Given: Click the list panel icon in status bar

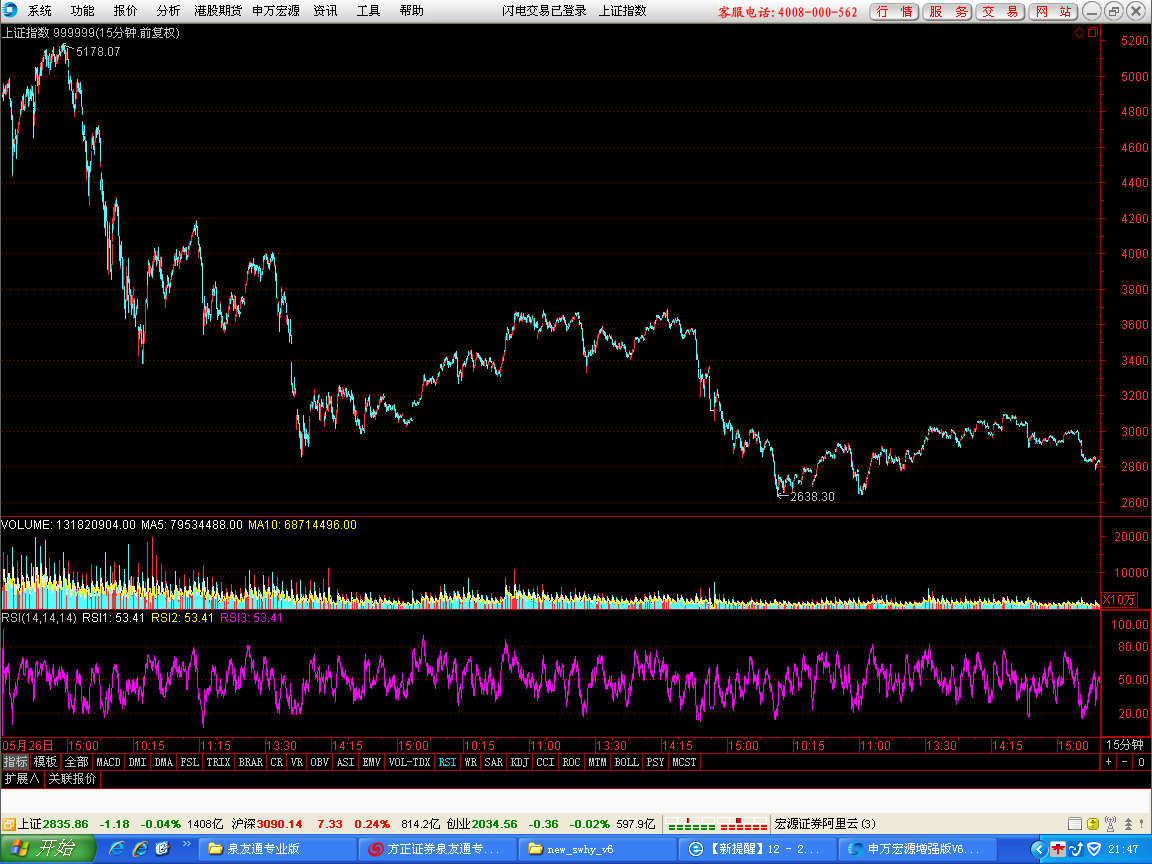Looking at the screenshot, I should (x=1075, y=824).
